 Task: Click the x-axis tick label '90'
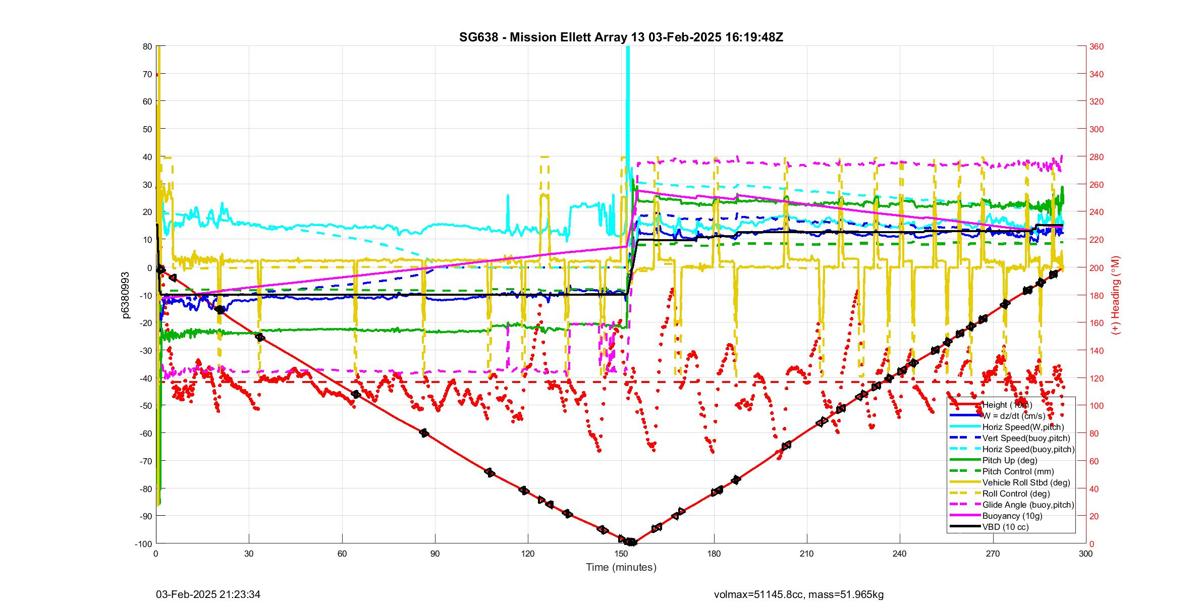pyautogui.click(x=435, y=553)
